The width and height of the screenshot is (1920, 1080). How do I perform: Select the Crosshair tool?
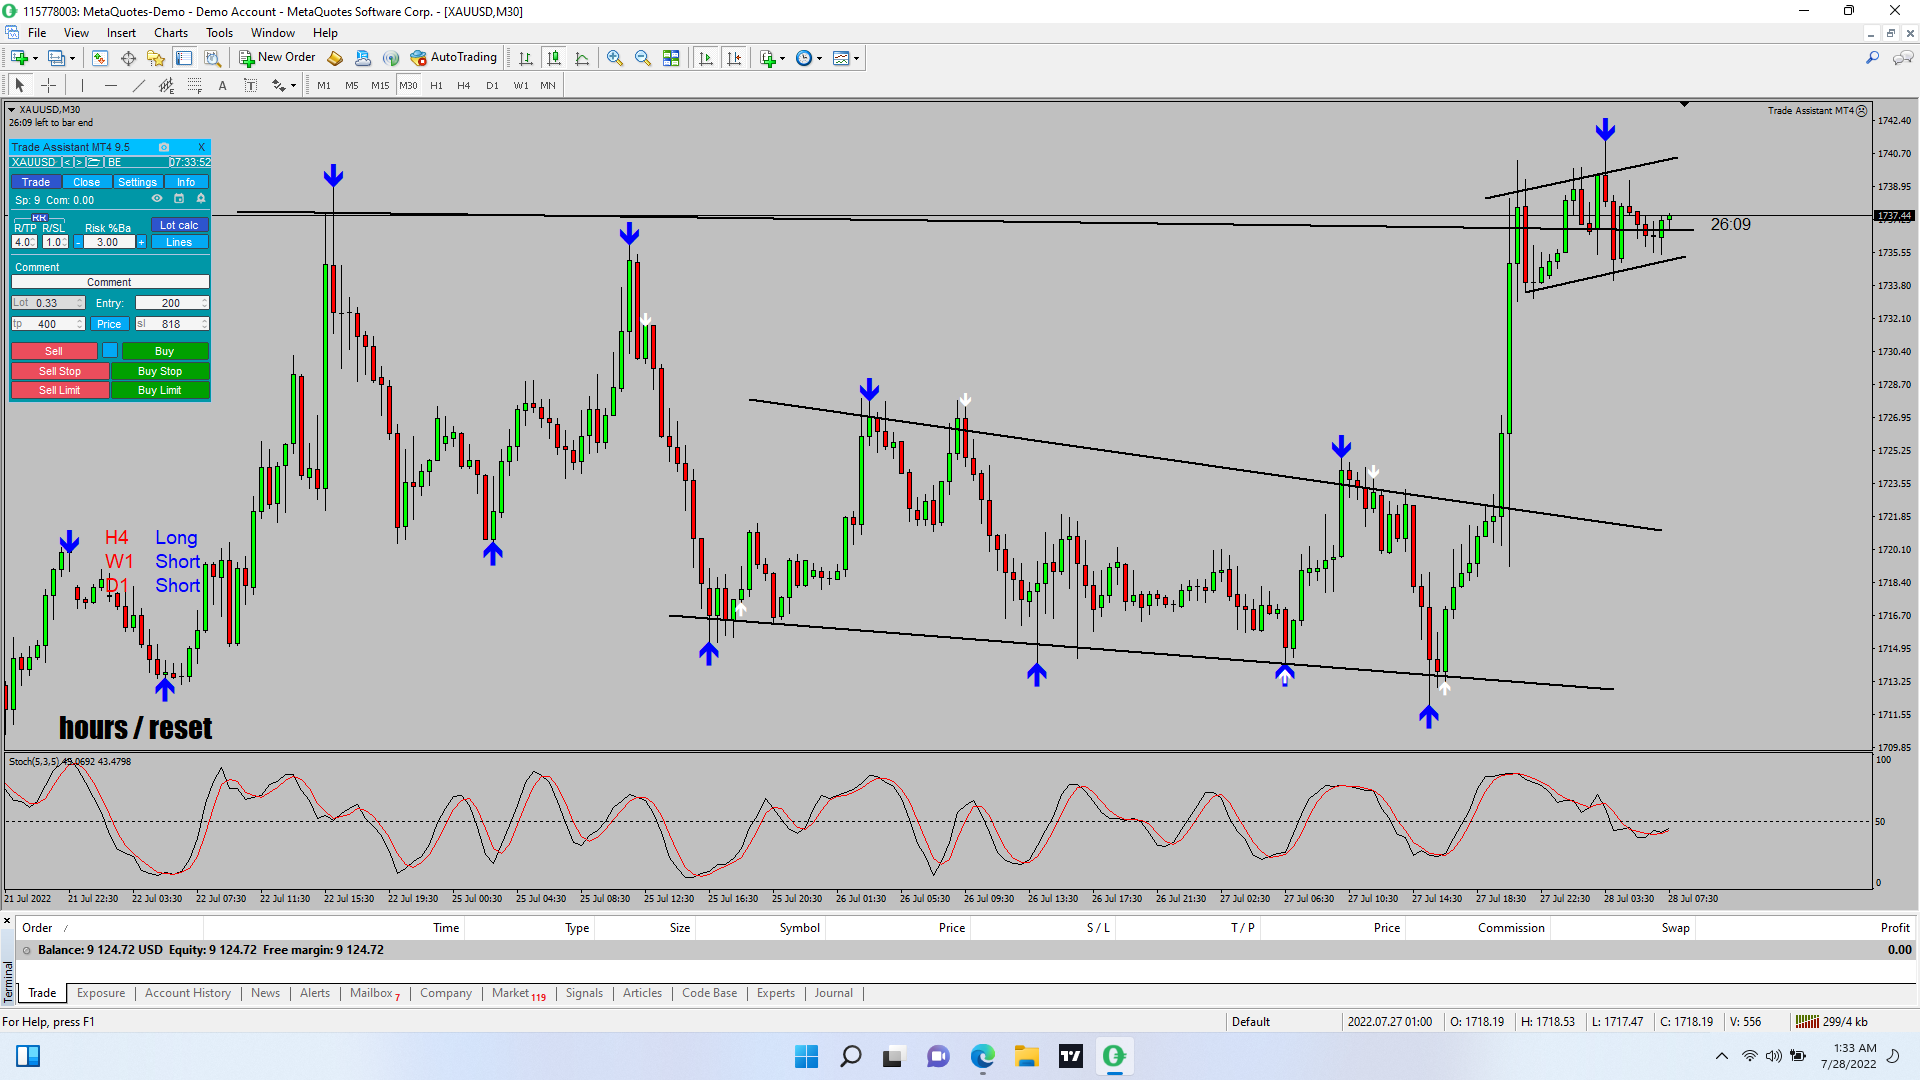(x=48, y=86)
